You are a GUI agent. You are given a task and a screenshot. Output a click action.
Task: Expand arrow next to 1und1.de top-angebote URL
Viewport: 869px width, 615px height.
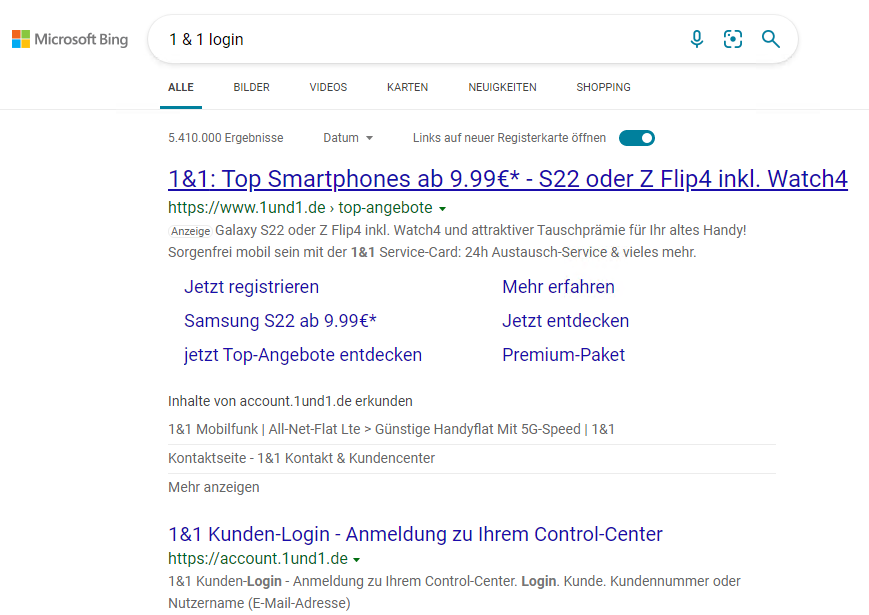pos(442,209)
